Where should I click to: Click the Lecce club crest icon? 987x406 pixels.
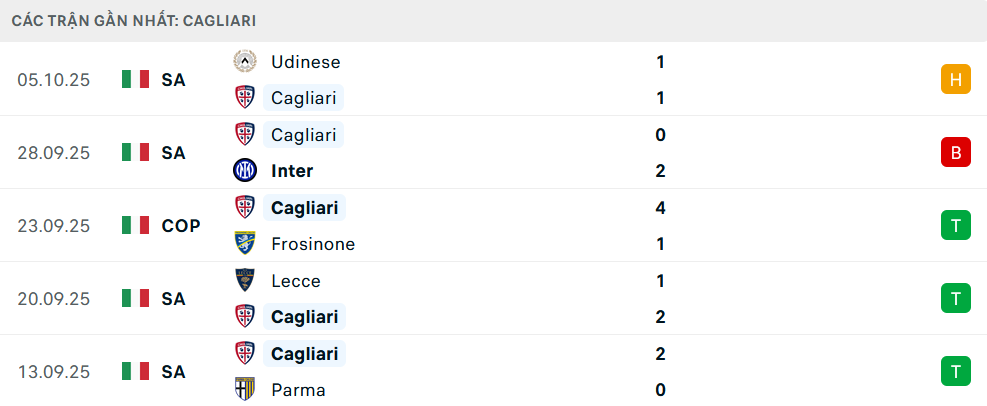coord(244,281)
